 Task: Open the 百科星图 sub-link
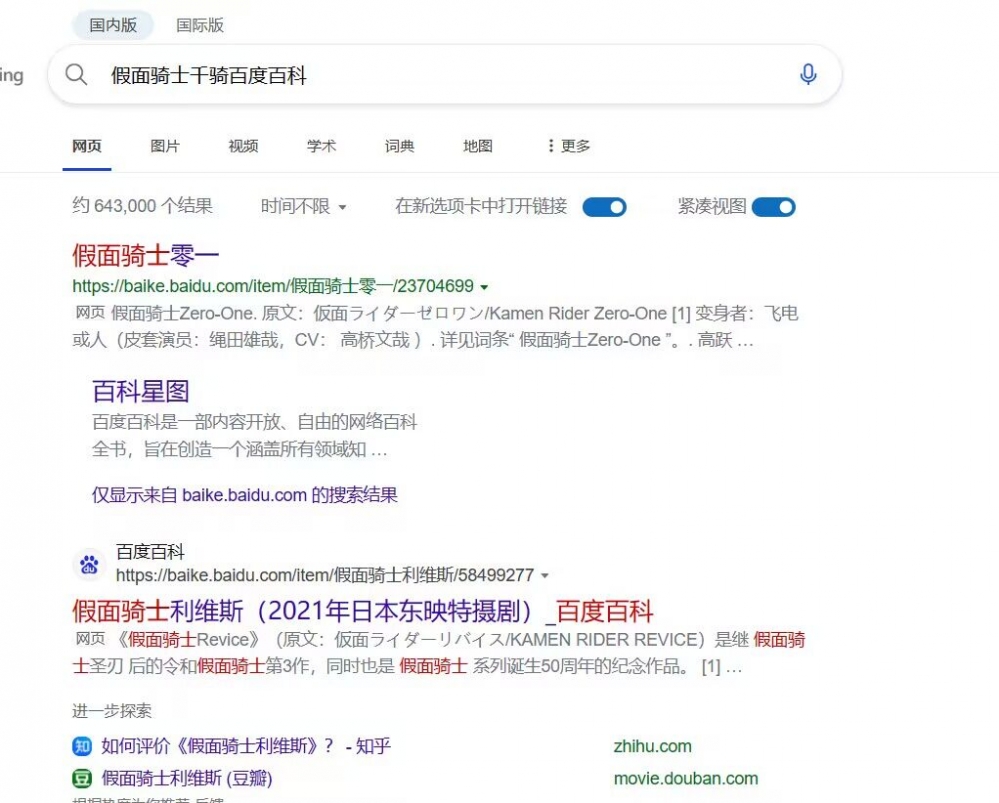pos(141,391)
